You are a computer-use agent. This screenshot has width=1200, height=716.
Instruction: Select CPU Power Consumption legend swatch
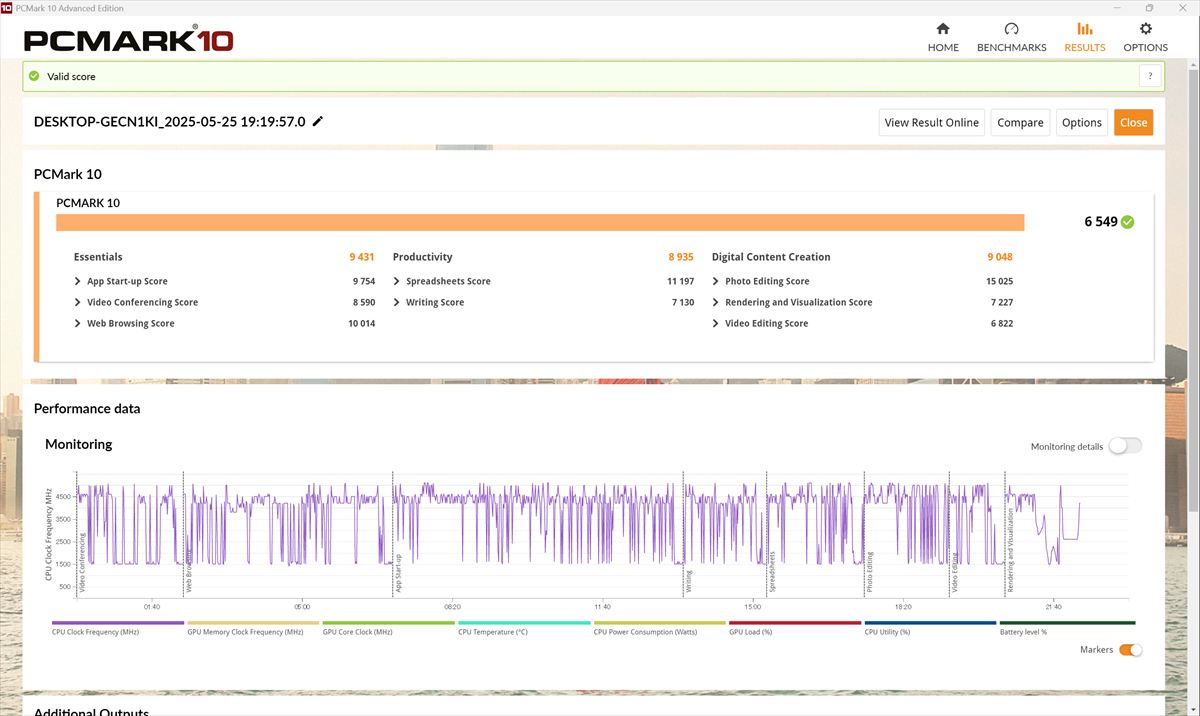(660, 623)
